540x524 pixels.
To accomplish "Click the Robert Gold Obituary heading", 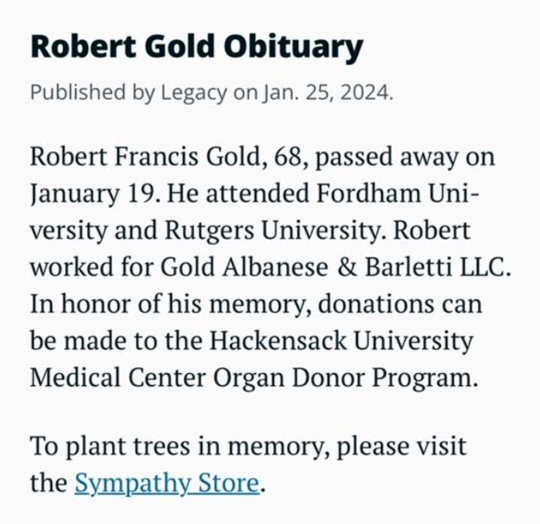I will pos(197,48).
